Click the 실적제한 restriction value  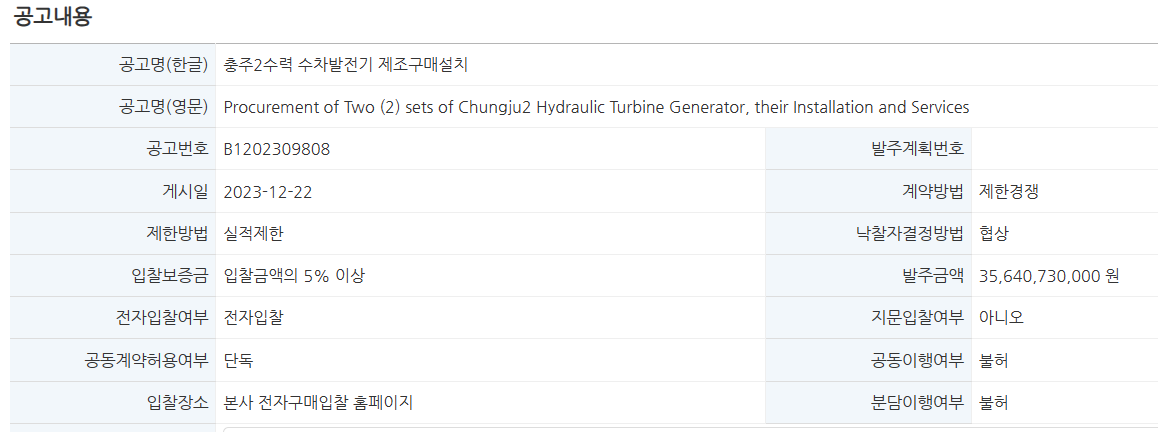254,234
